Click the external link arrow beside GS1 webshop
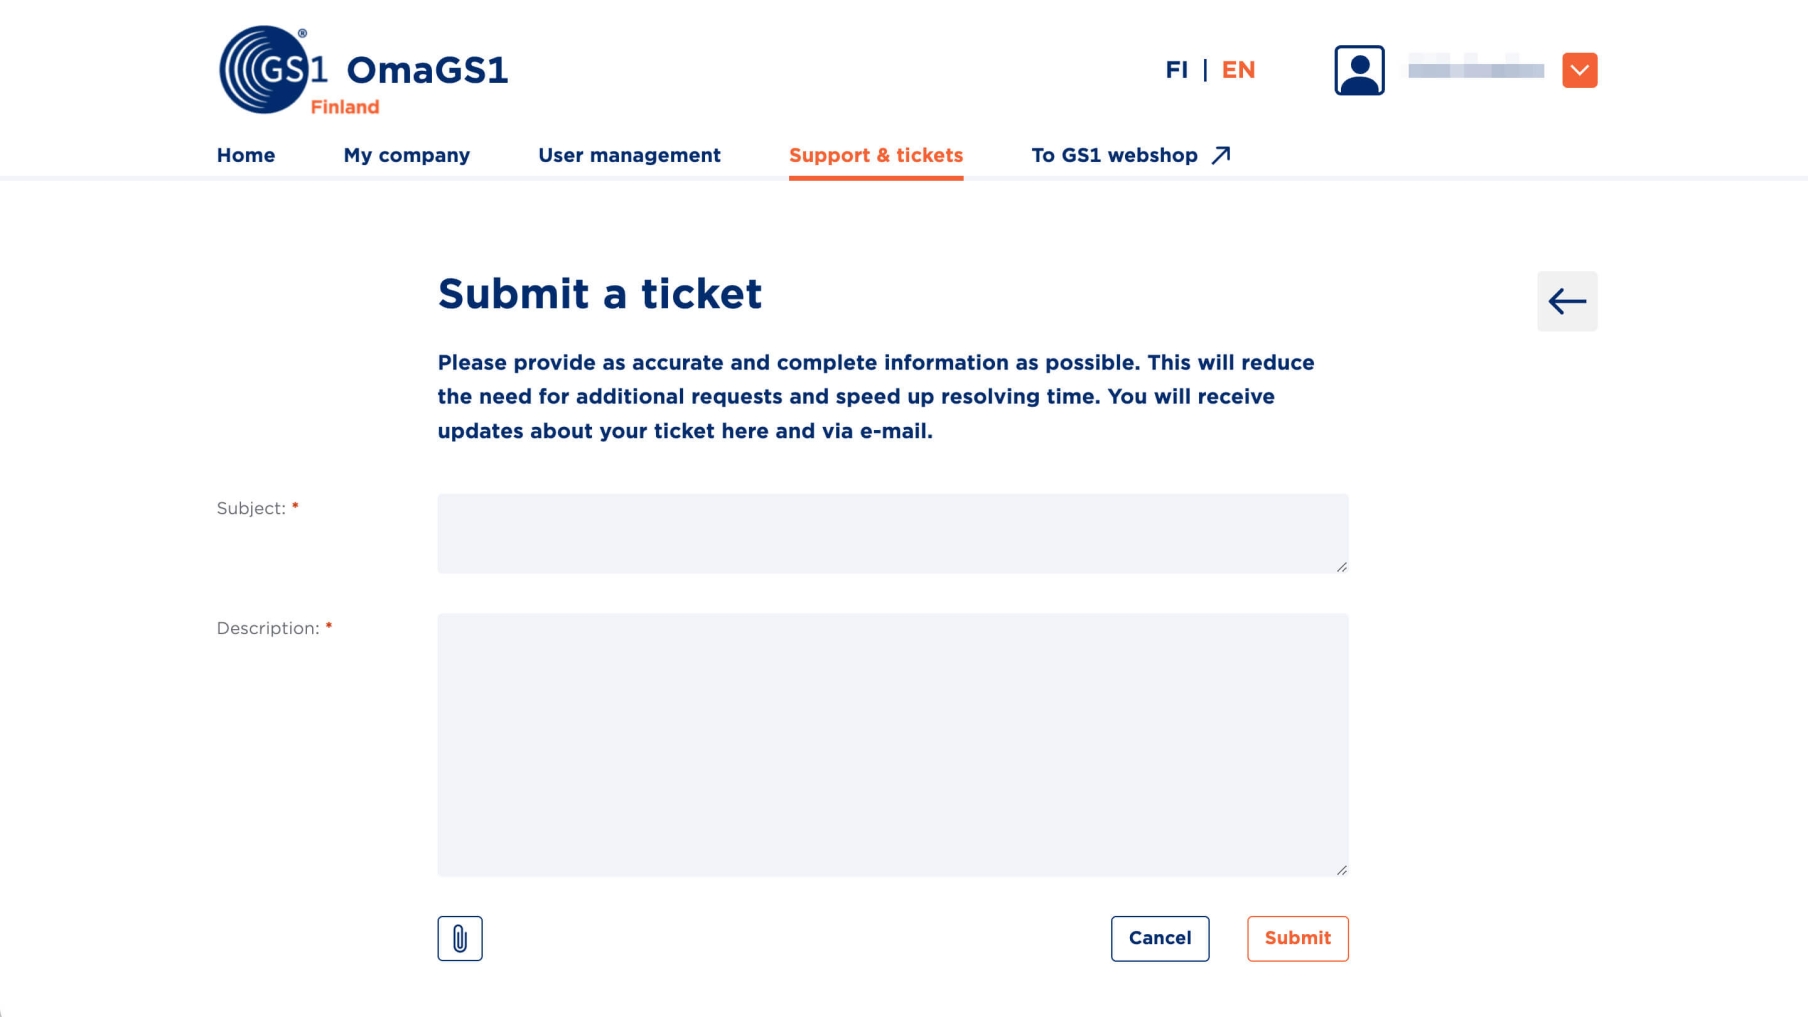Viewport: 1808px width, 1017px height. point(1222,155)
